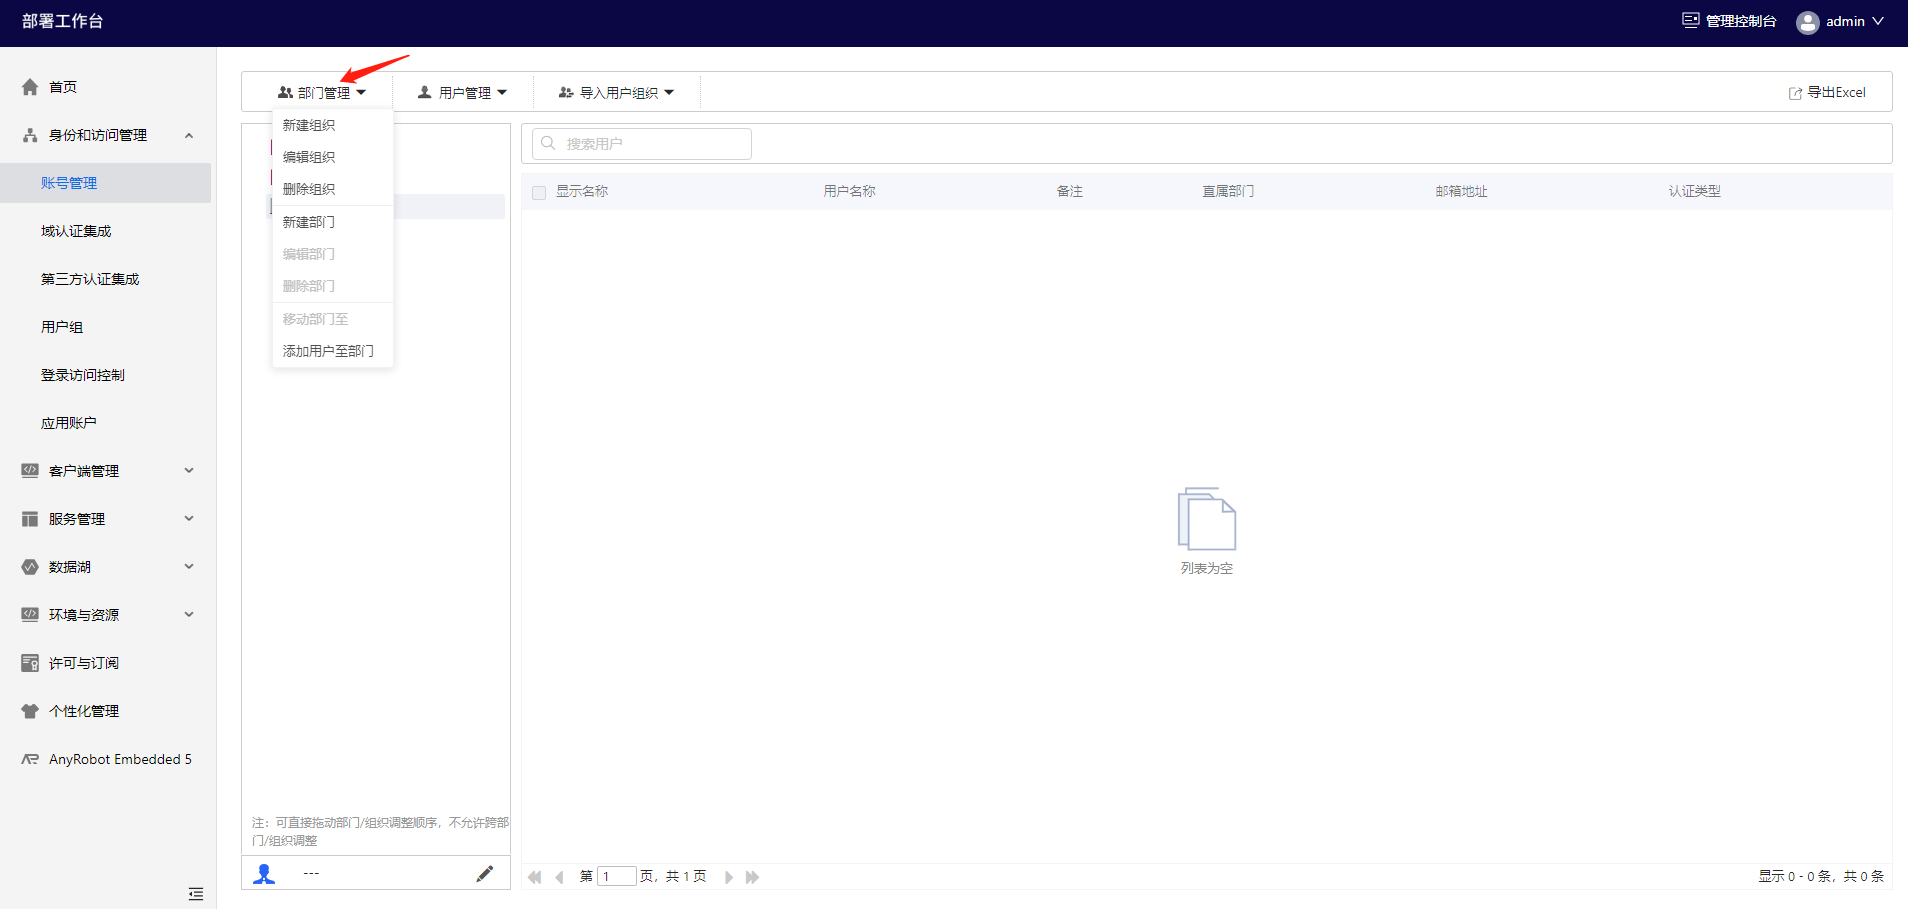Go to previous page of user list
The height and width of the screenshot is (909, 1908).
[x=559, y=877]
